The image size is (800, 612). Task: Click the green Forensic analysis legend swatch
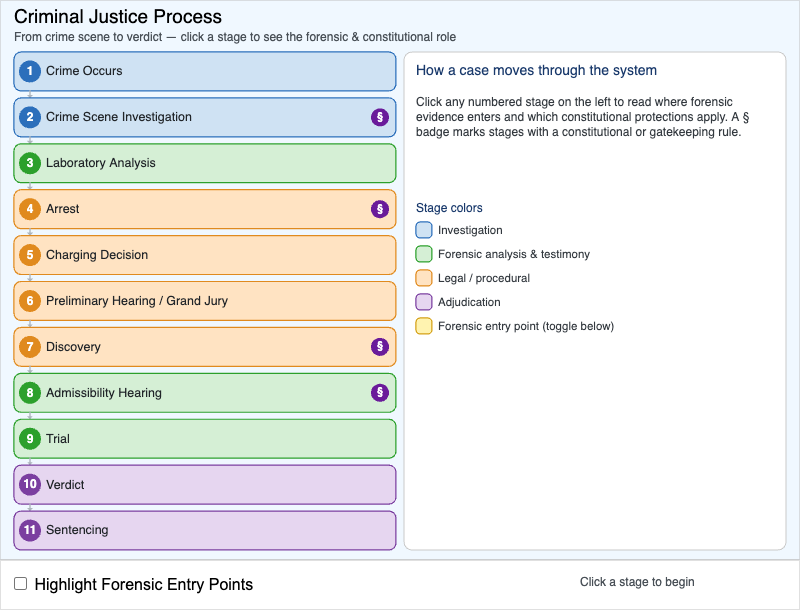click(x=423, y=254)
